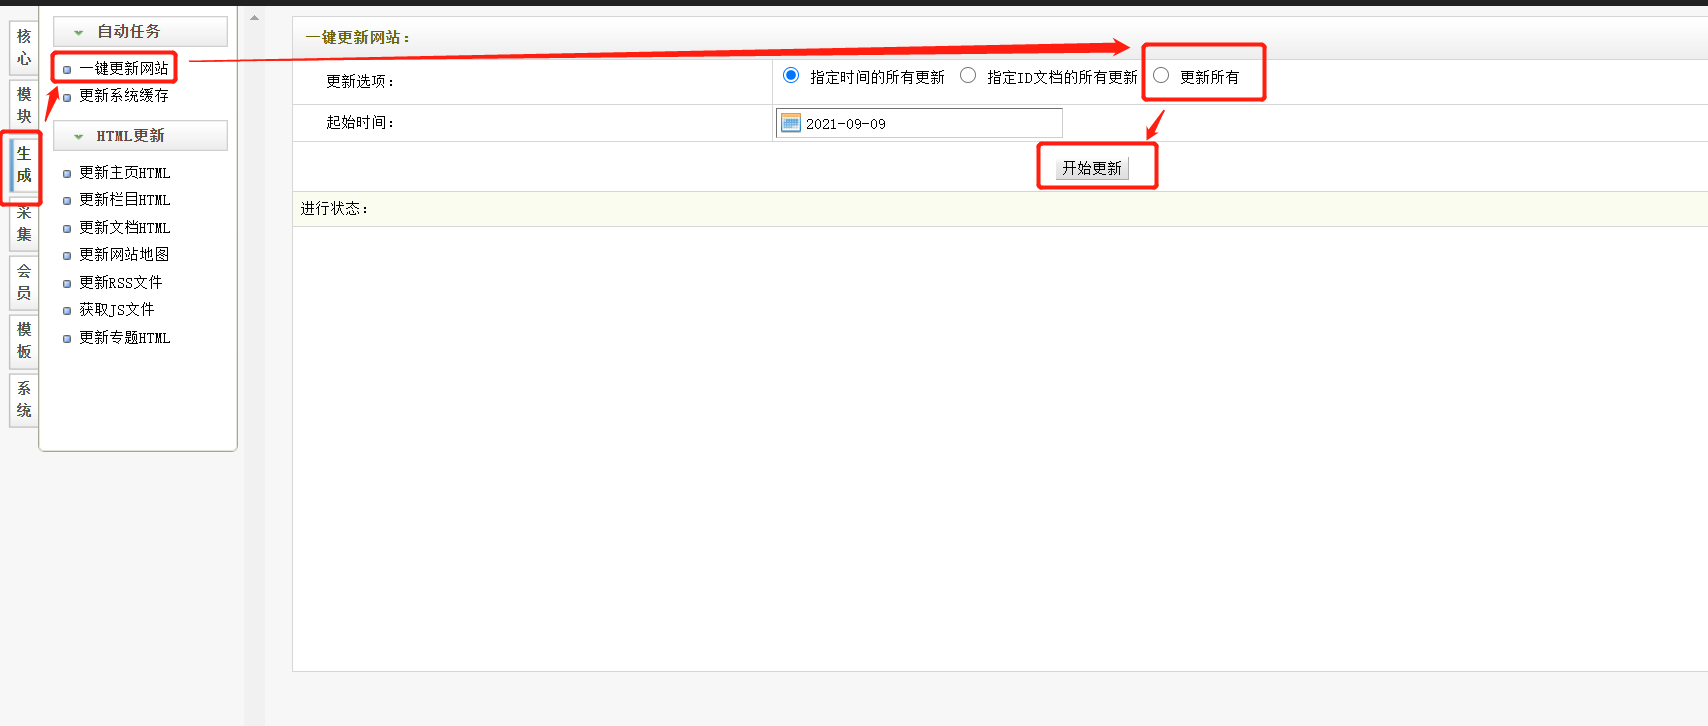Open 更新文档HTML link

[x=125, y=227]
